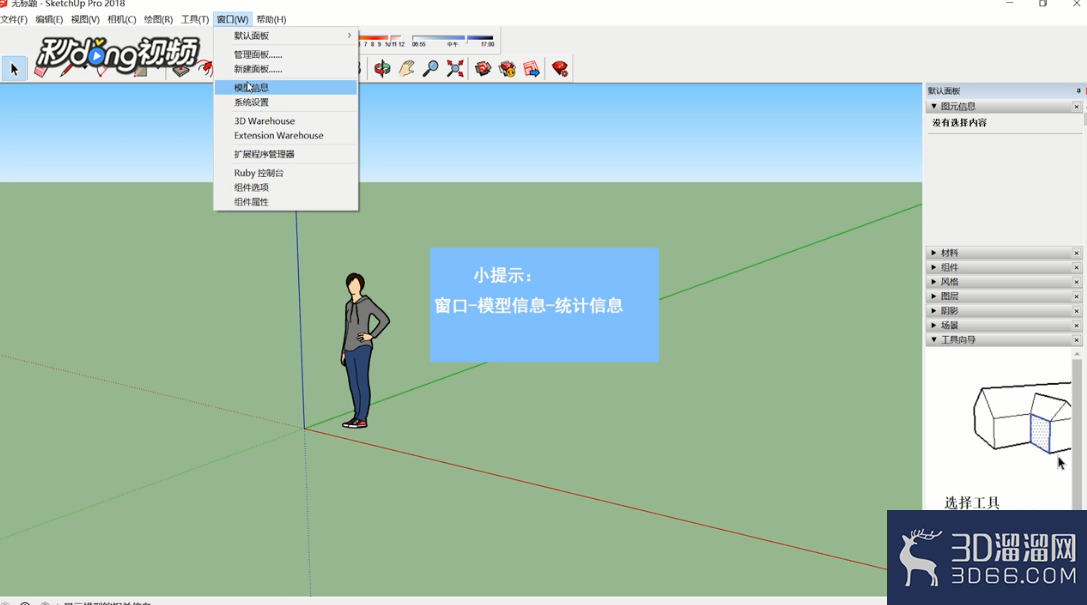Viewport: 1087px width, 605px height.
Task: Expand the 阴影 panel
Action: pos(934,311)
